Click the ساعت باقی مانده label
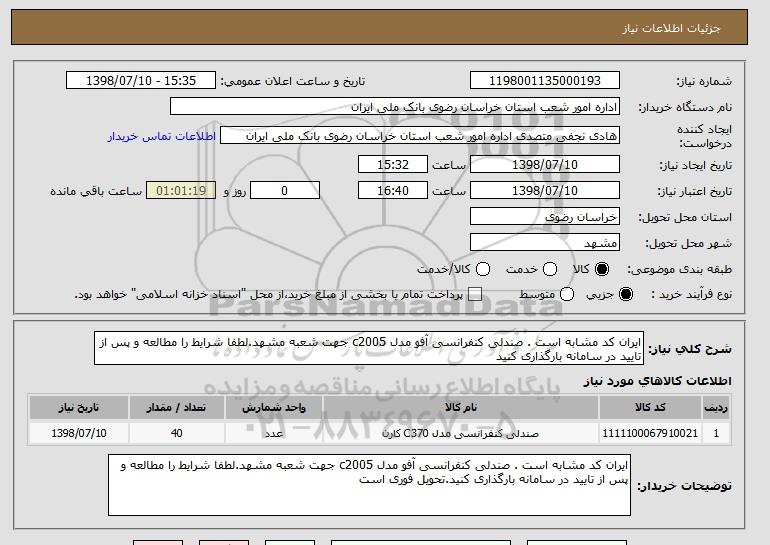 (96, 191)
